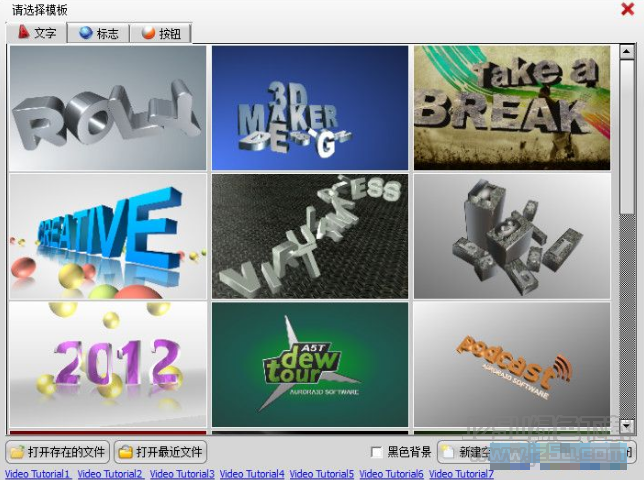Close the template dialog with red X

[x=627, y=9]
